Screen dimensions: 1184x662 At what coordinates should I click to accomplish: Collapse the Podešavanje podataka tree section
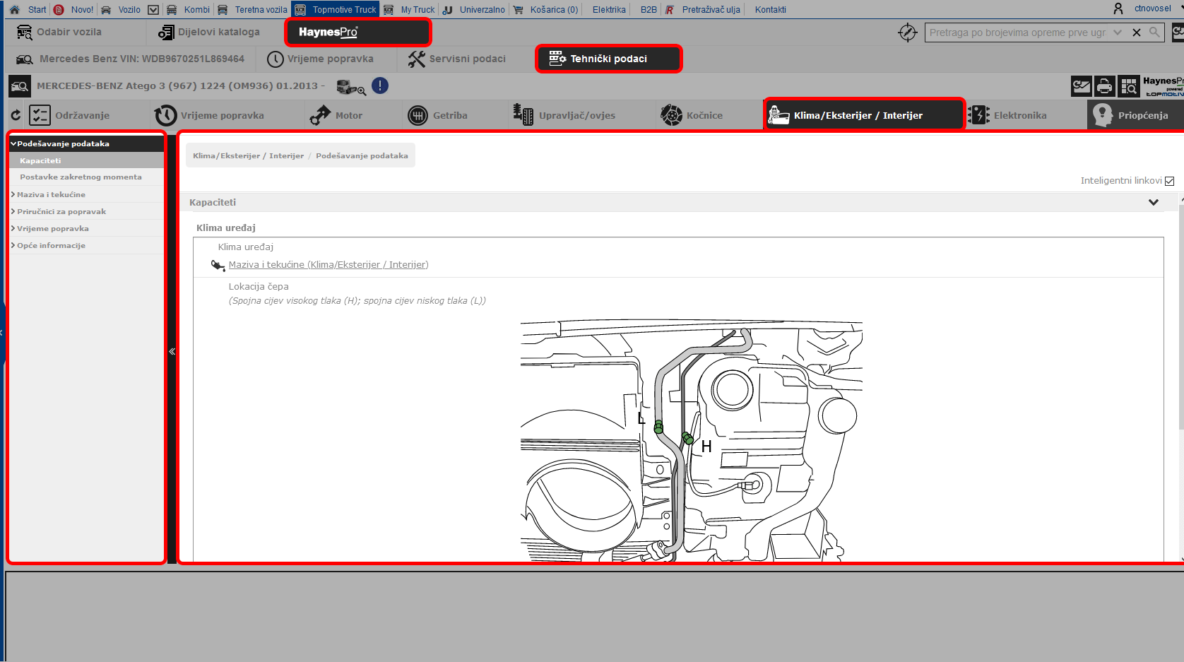[x=86, y=143]
